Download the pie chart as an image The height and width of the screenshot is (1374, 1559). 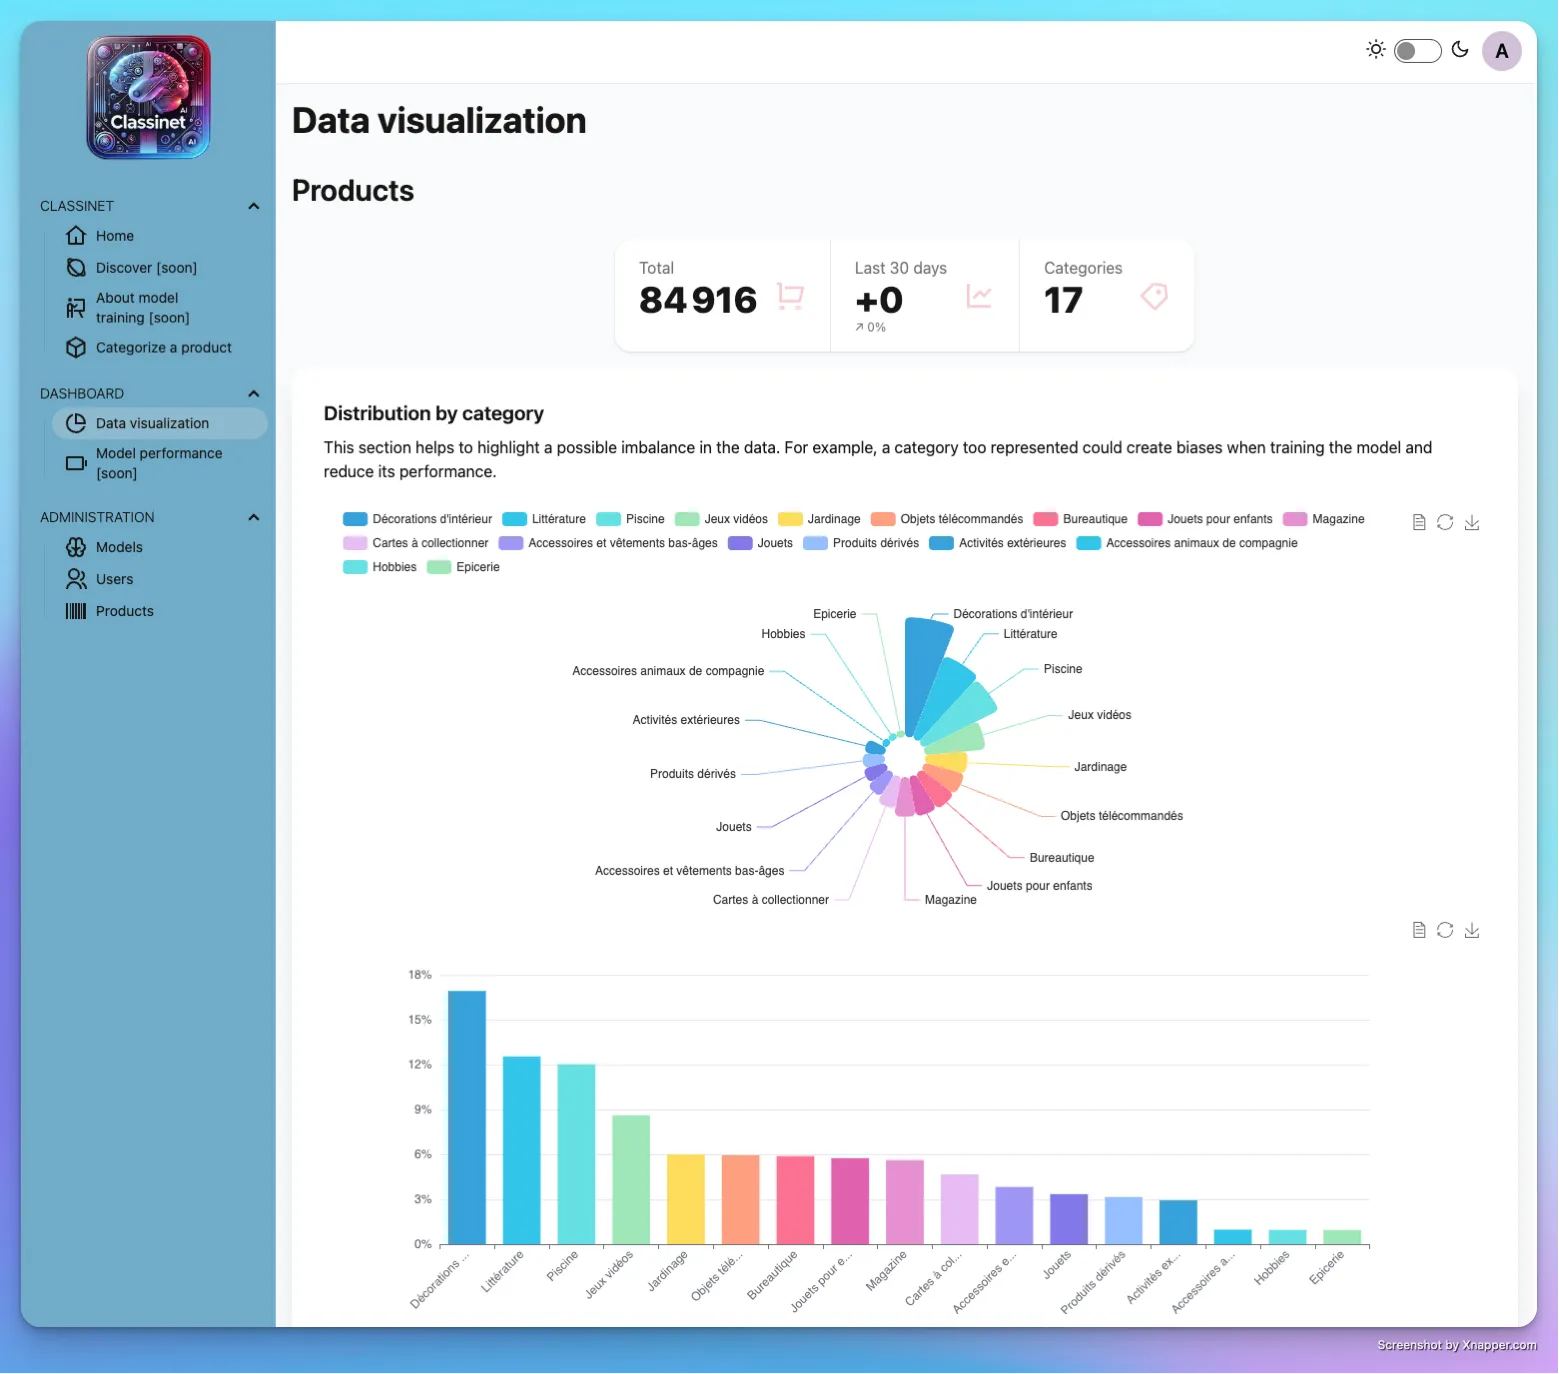click(x=1471, y=521)
